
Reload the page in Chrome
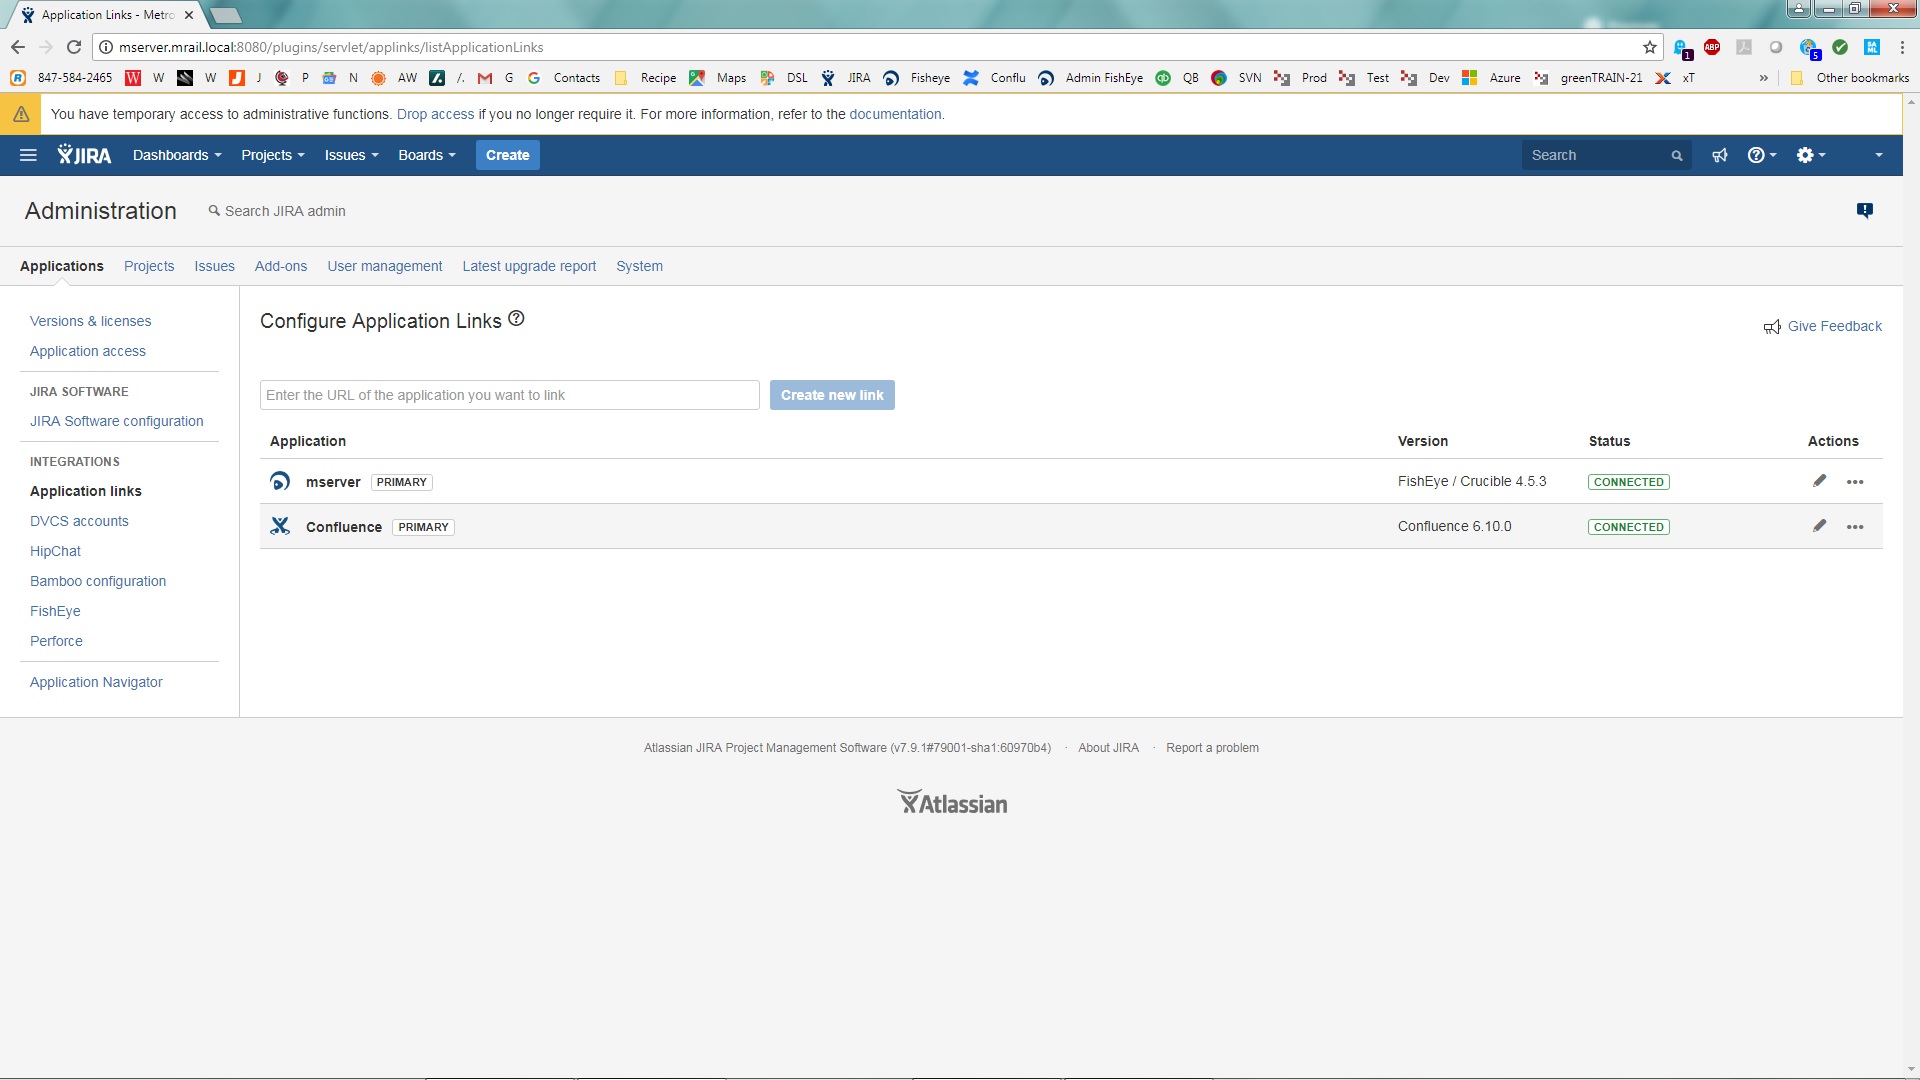(74, 47)
